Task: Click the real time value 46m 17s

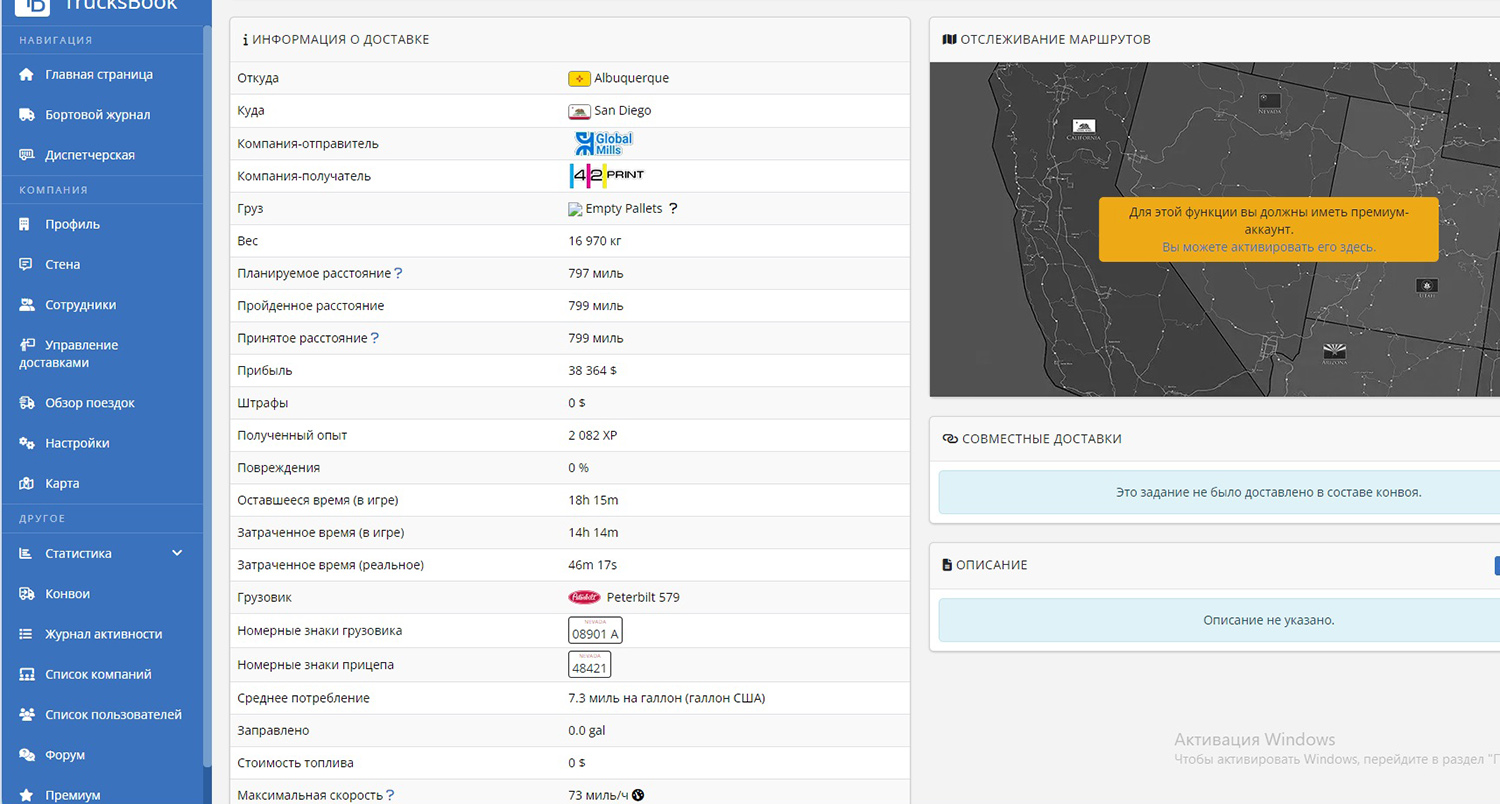Action: click(x=594, y=565)
